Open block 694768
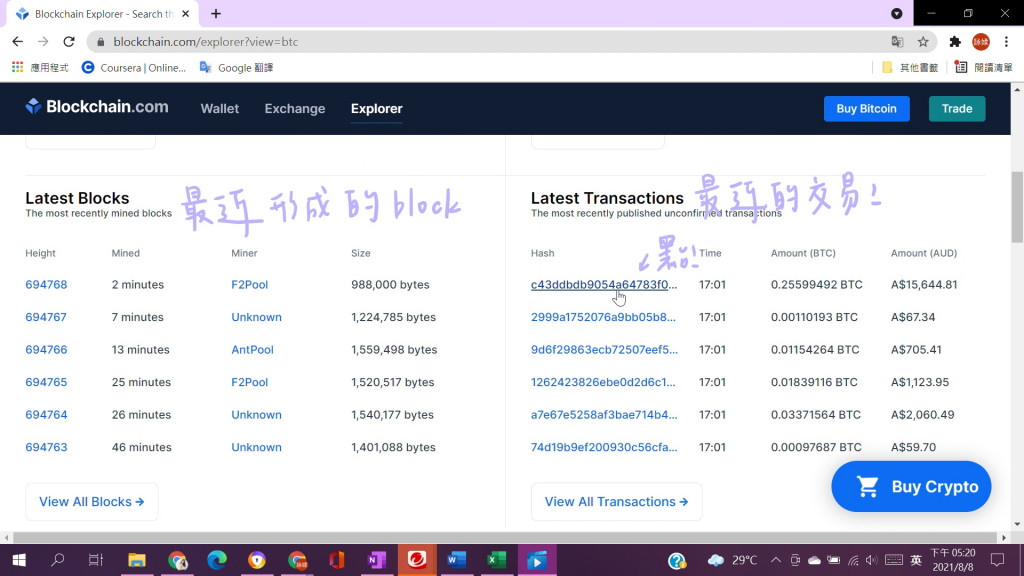This screenshot has width=1024, height=576. 46,285
